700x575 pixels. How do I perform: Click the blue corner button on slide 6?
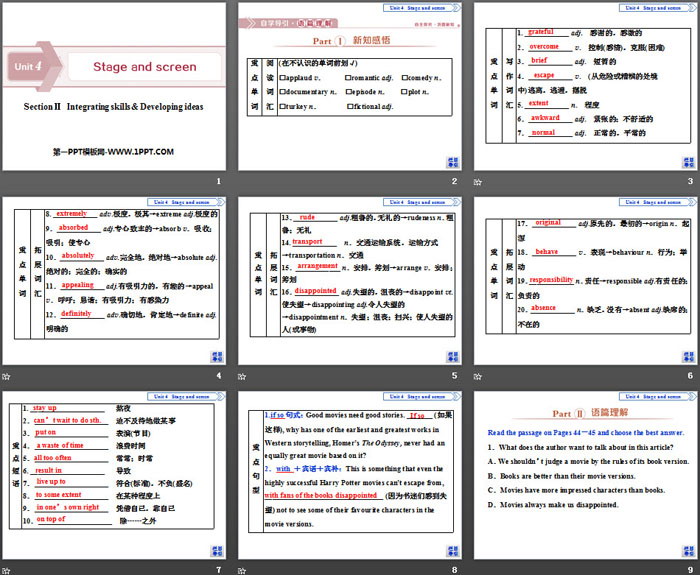(690, 354)
